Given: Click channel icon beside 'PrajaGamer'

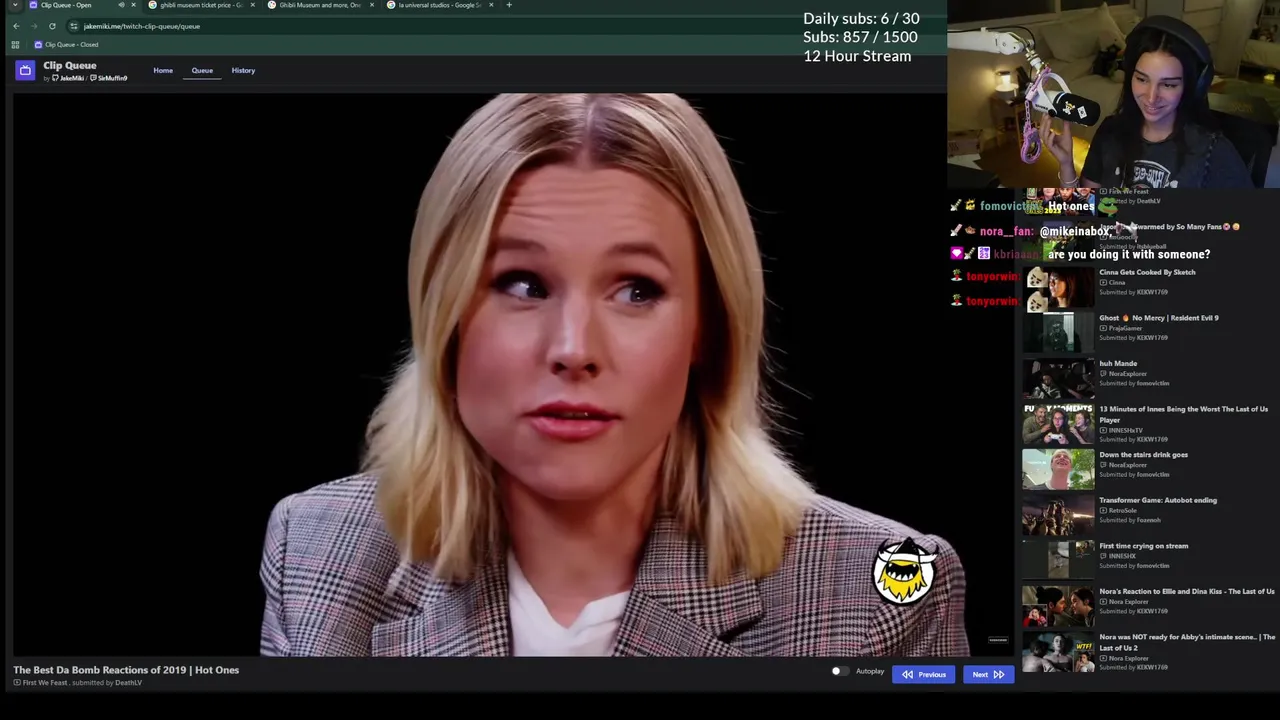Looking at the screenshot, I should 1103,328.
